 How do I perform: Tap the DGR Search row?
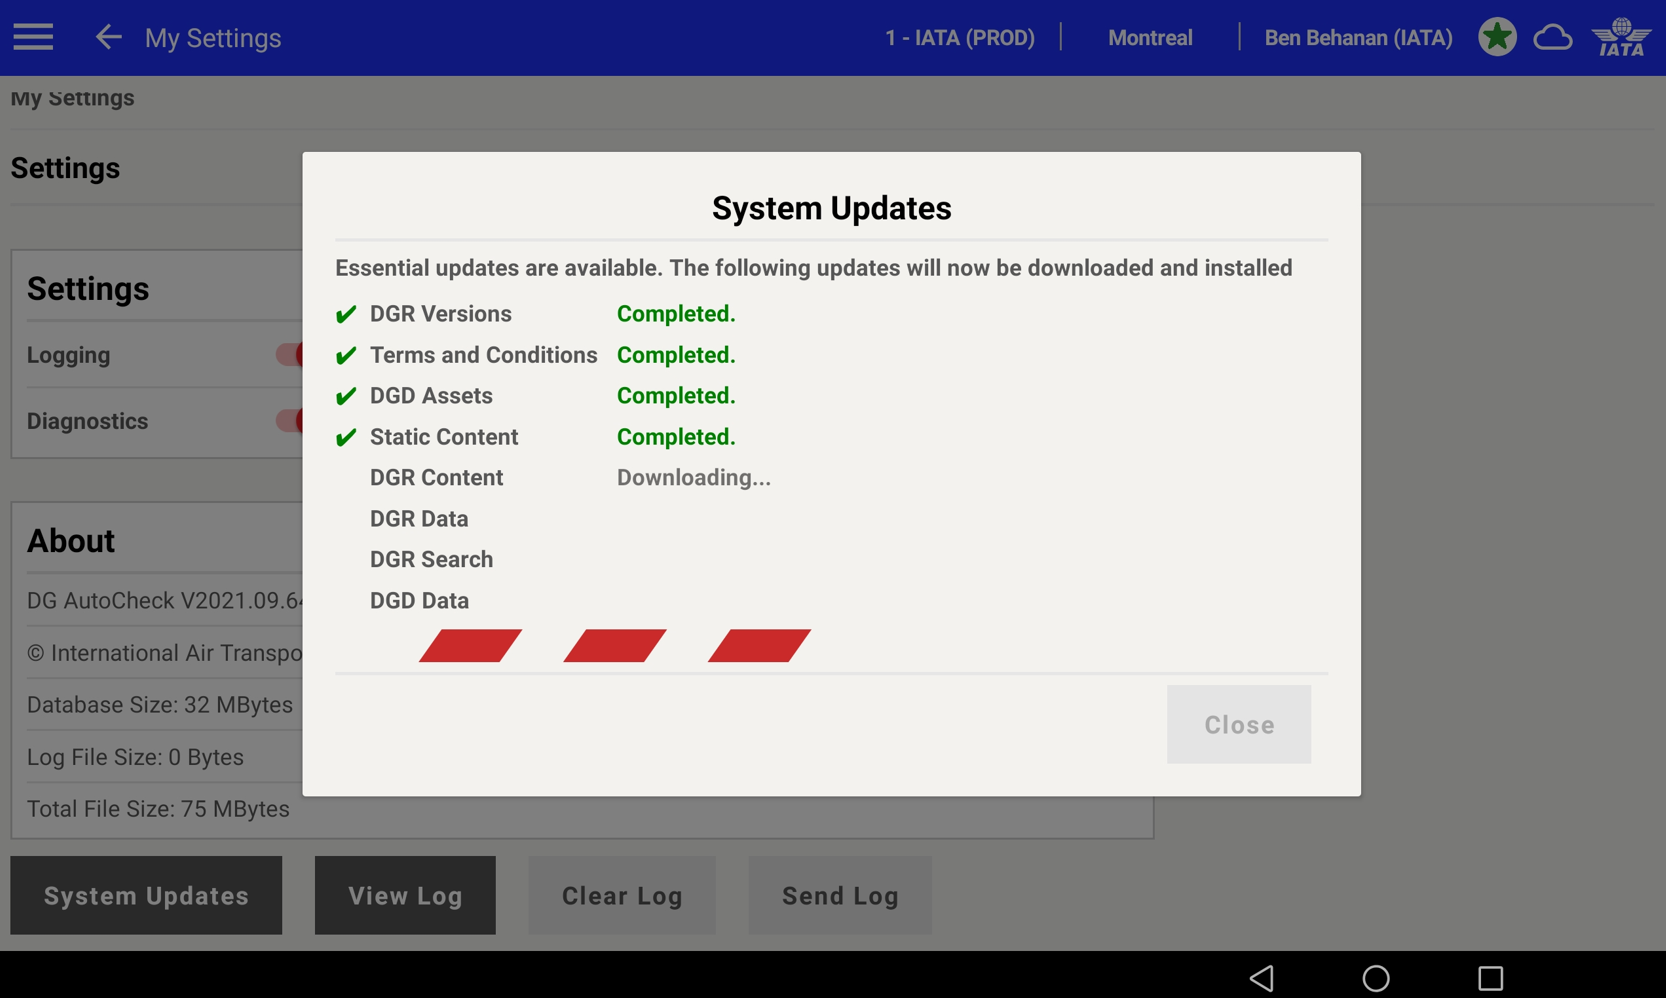[x=431, y=560]
